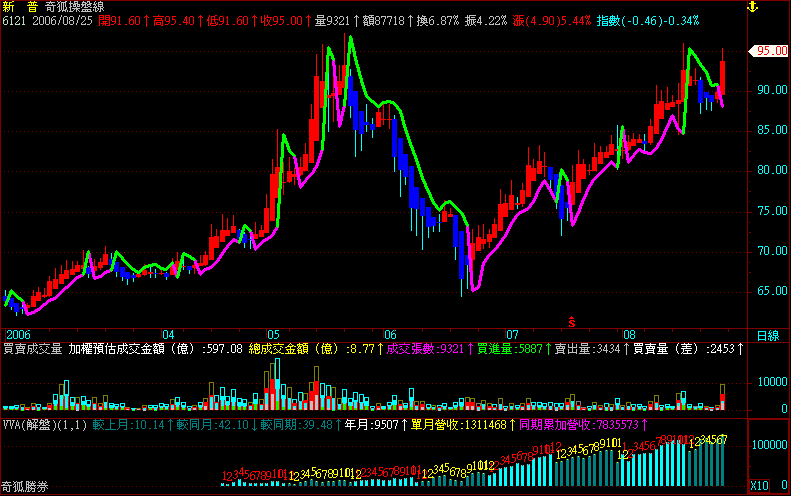Click the 同期累加營收:7835573 readout
This screenshot has height=496, width=791.
point(583,425)
